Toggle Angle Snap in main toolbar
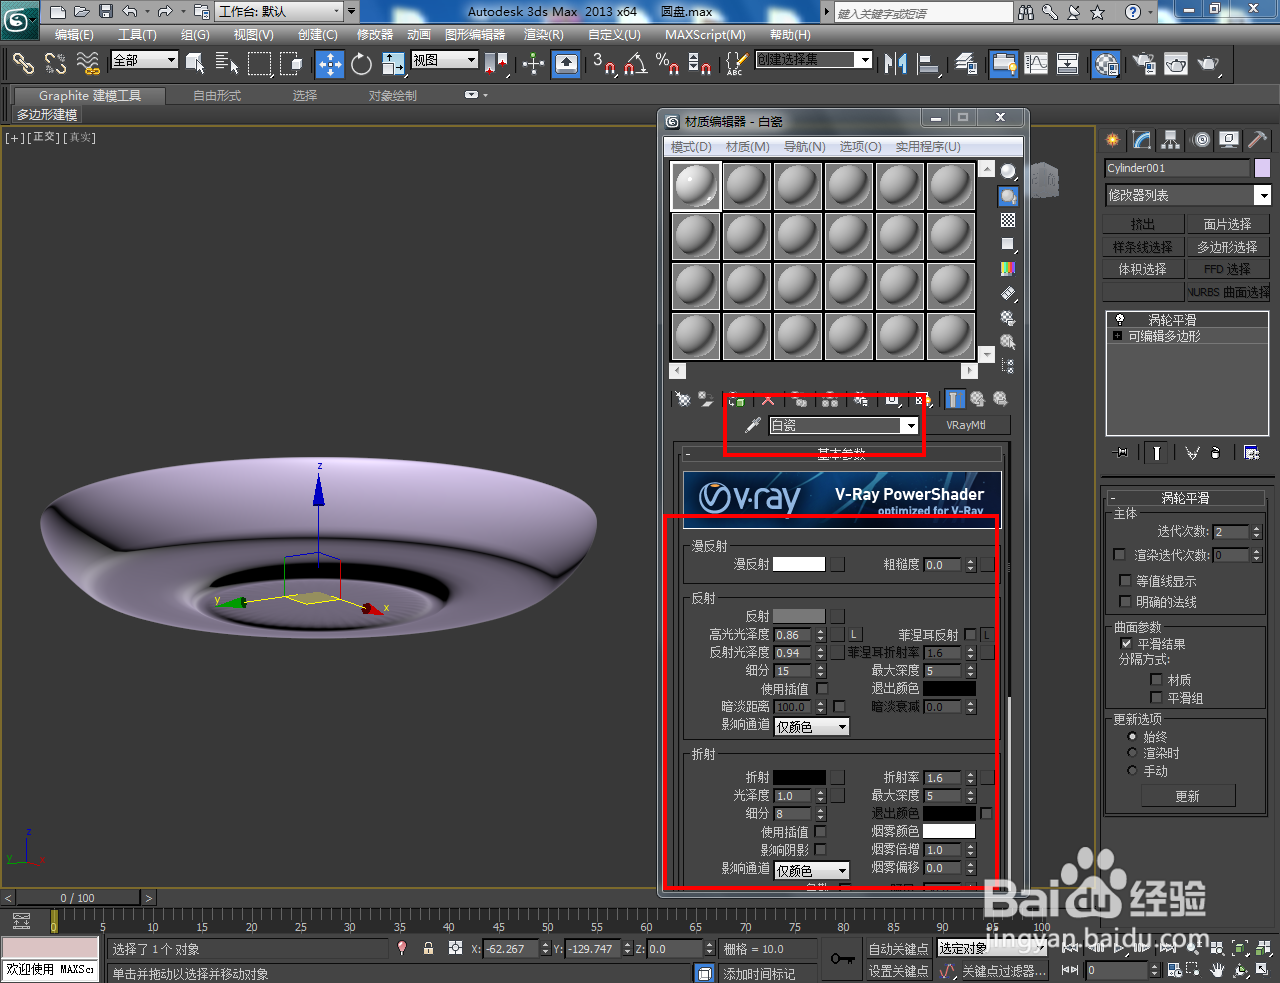This screenshot has height=983, width=1280. pyautogui.click(x=635, y=64)
